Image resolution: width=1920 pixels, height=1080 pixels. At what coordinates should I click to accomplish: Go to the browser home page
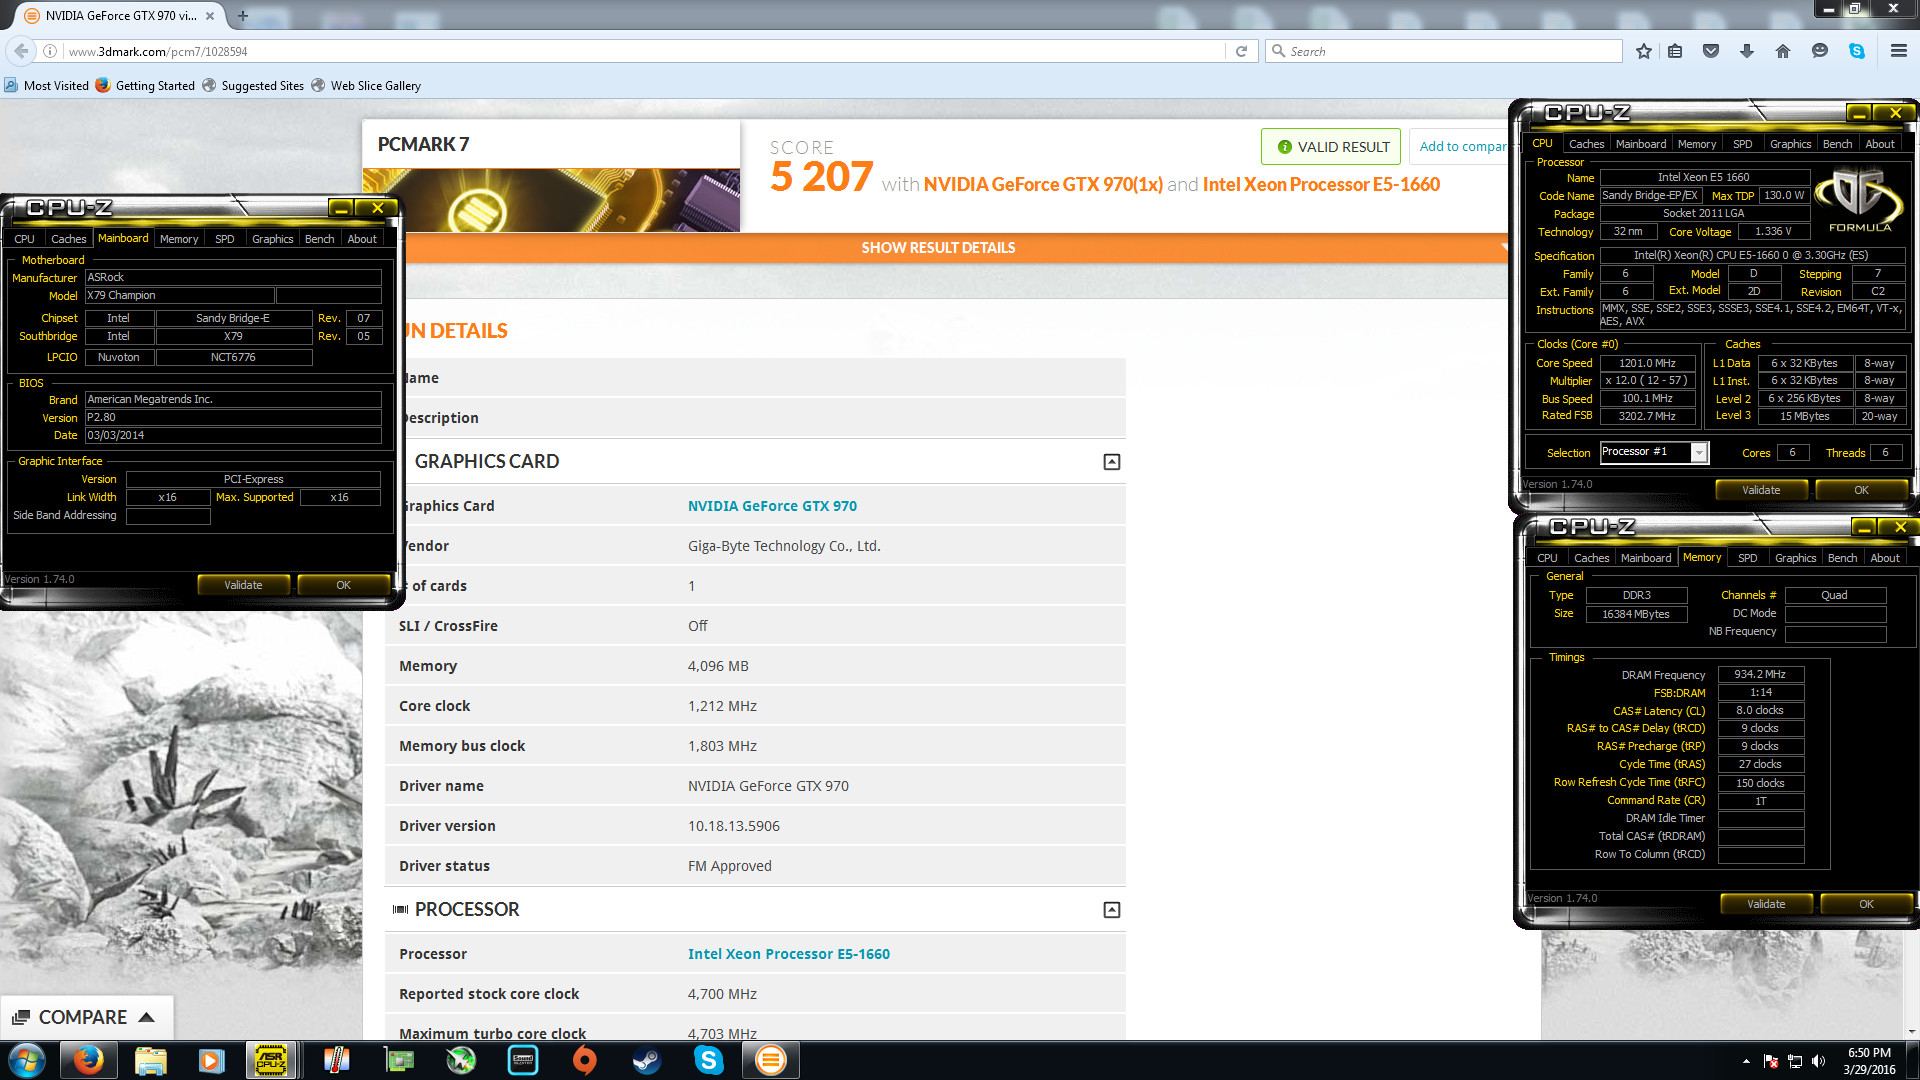pos(1783,51)
